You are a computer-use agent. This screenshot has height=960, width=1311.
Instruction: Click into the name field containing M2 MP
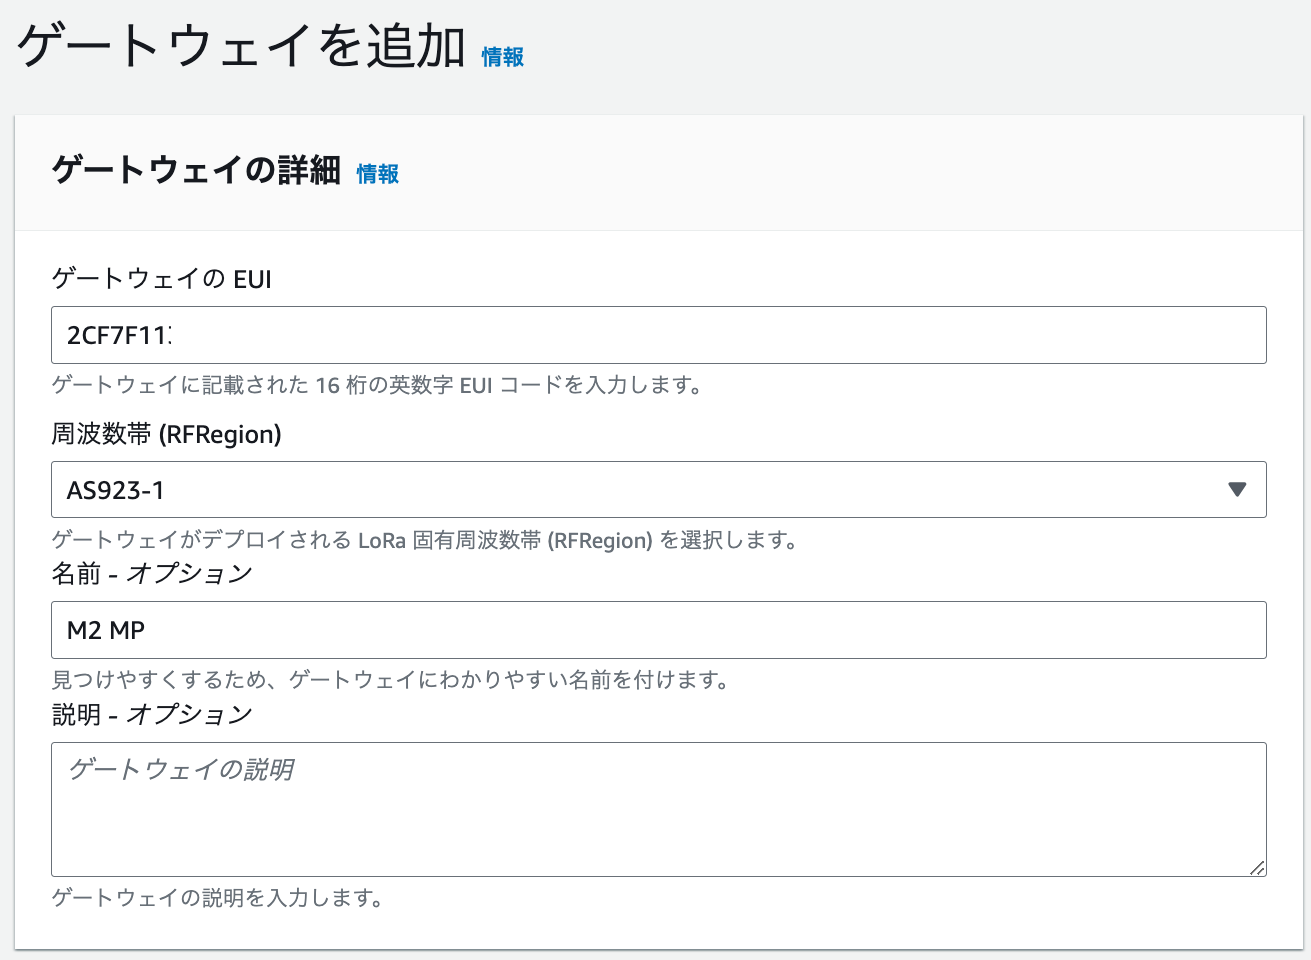tap(658, 630)
